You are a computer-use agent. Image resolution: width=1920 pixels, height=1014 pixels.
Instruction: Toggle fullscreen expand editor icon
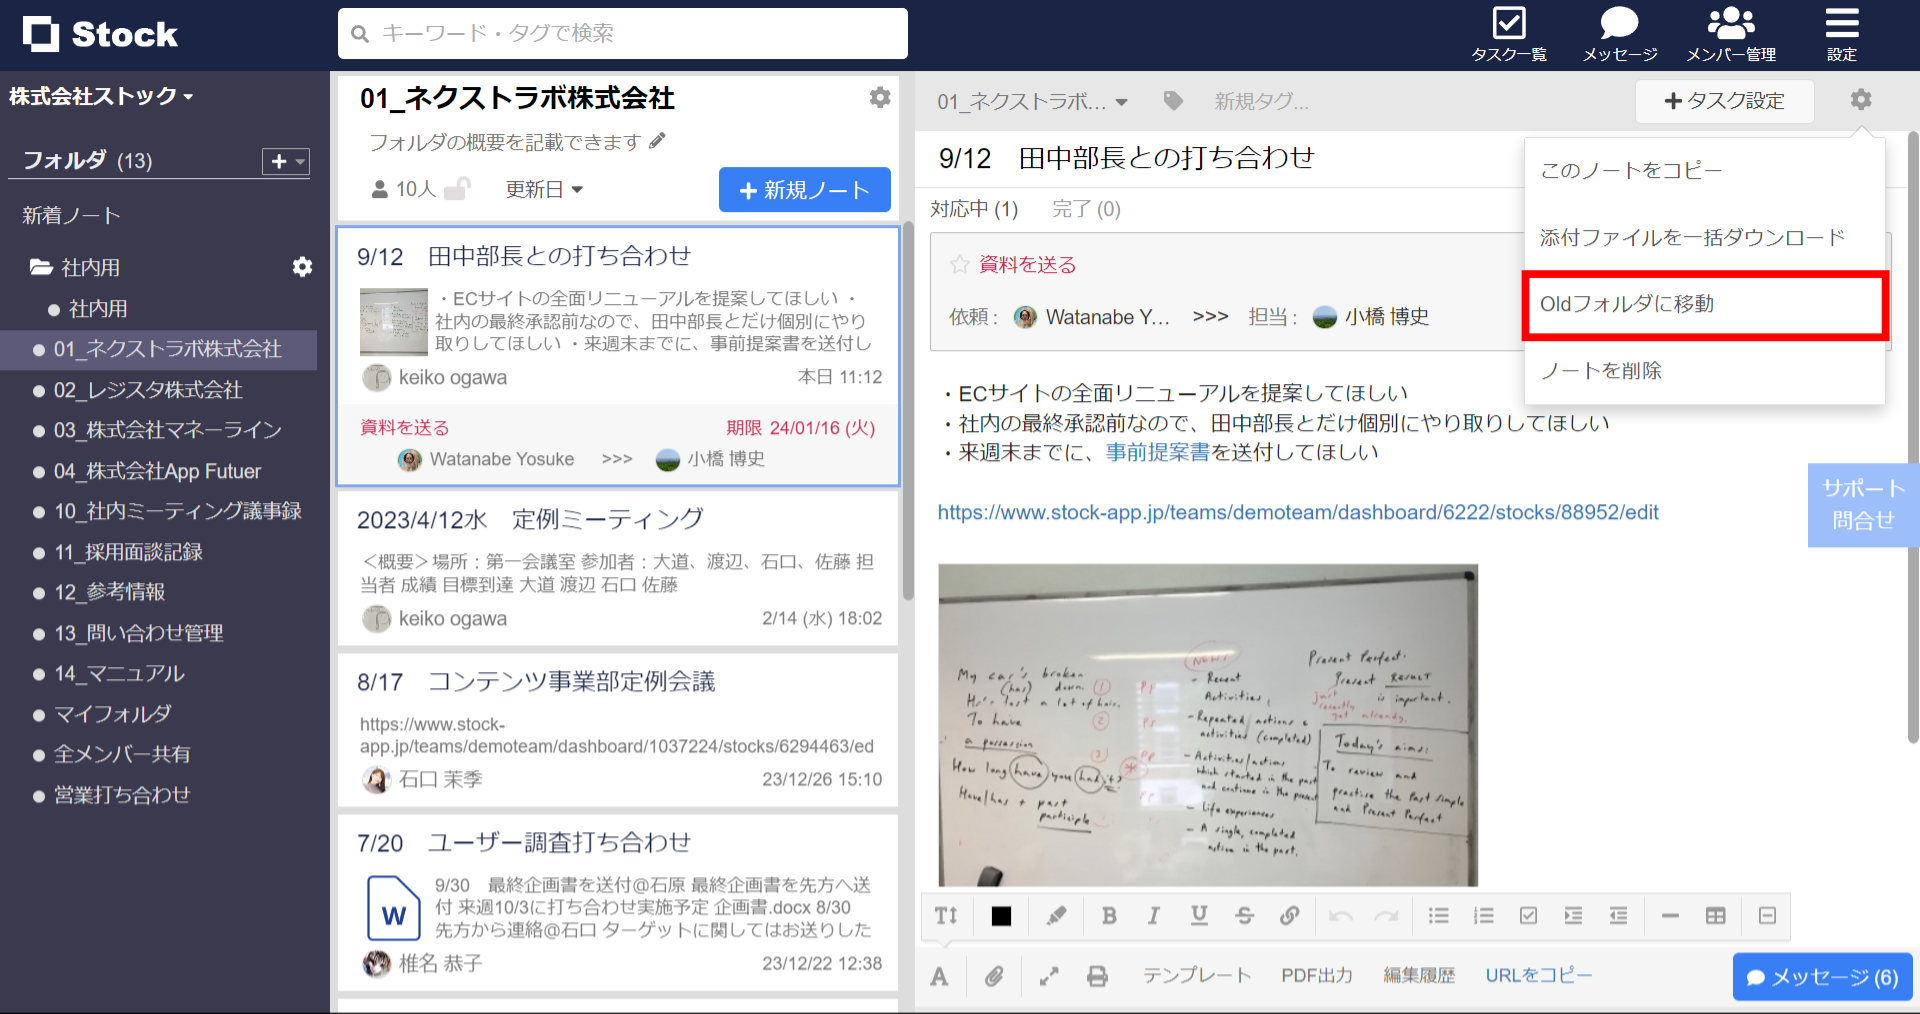1048,976
